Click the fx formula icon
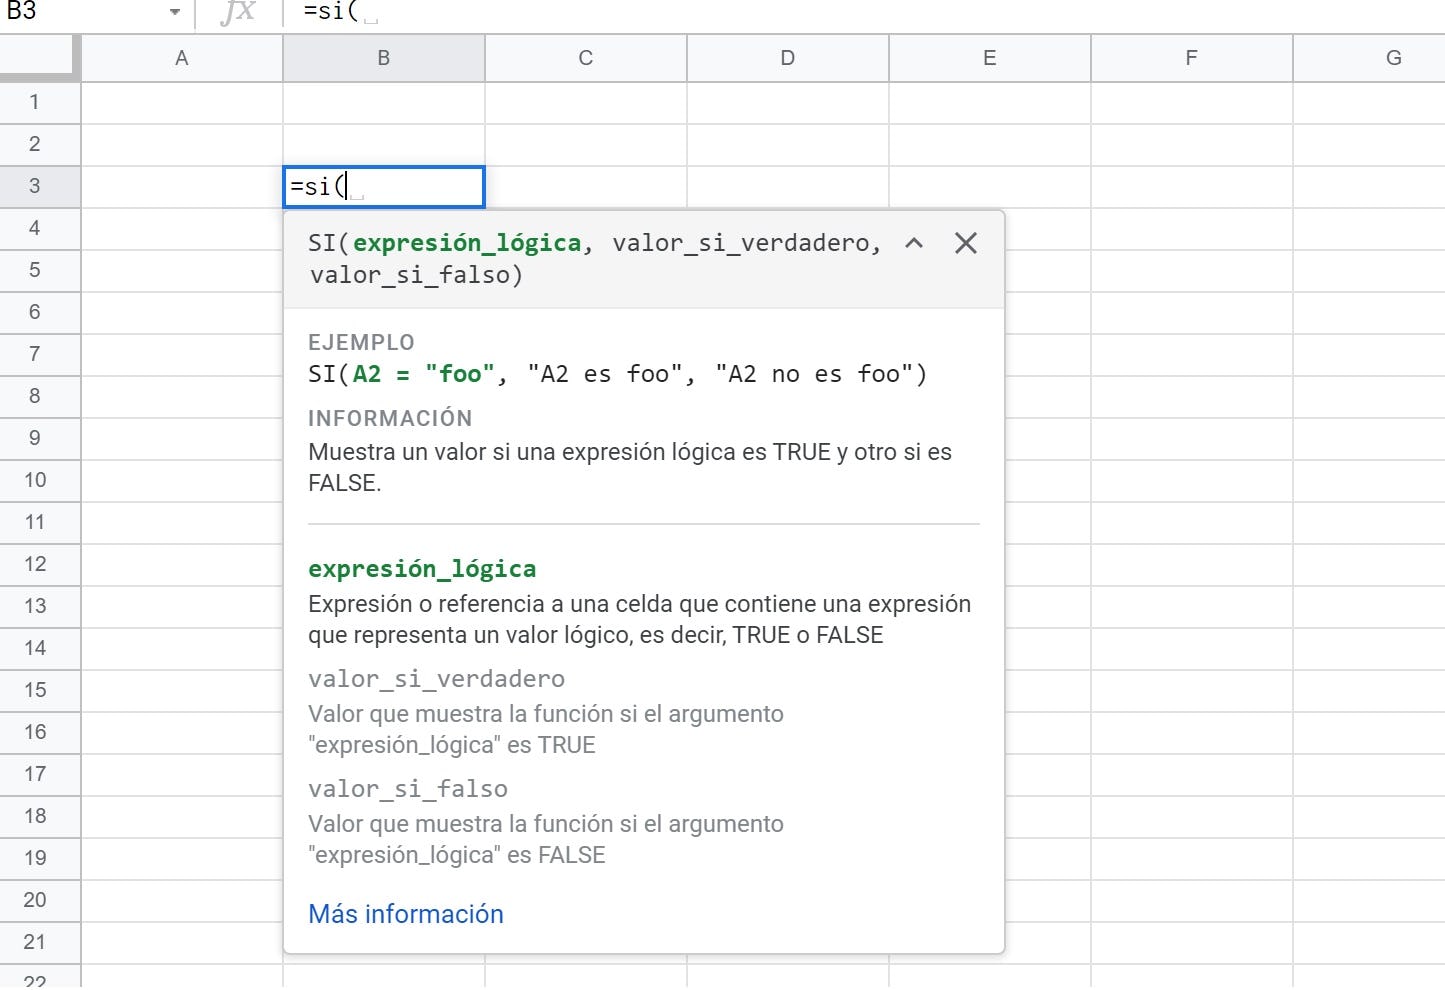 [x=238, y=12]
